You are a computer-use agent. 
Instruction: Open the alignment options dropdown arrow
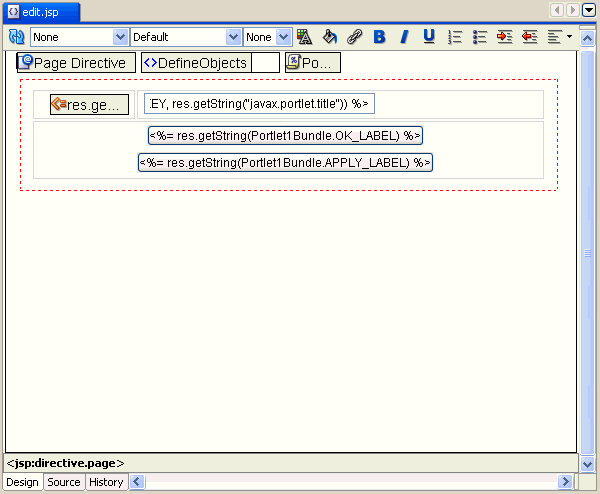(x=569, y=37)
